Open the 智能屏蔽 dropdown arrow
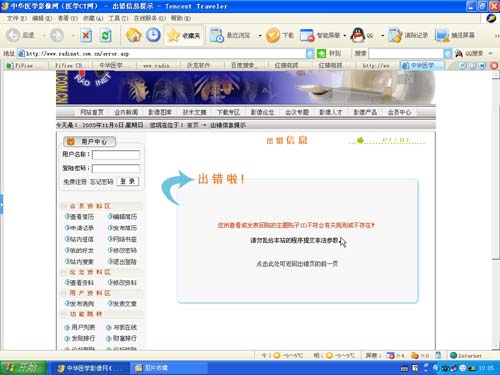 [x=344, y=35]
